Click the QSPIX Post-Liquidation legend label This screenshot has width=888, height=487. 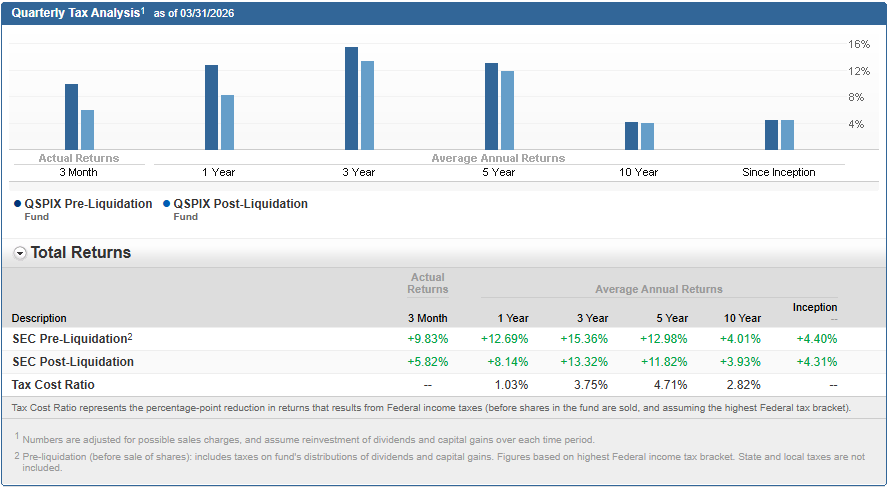pyautogui.click(x=240, y=204)
